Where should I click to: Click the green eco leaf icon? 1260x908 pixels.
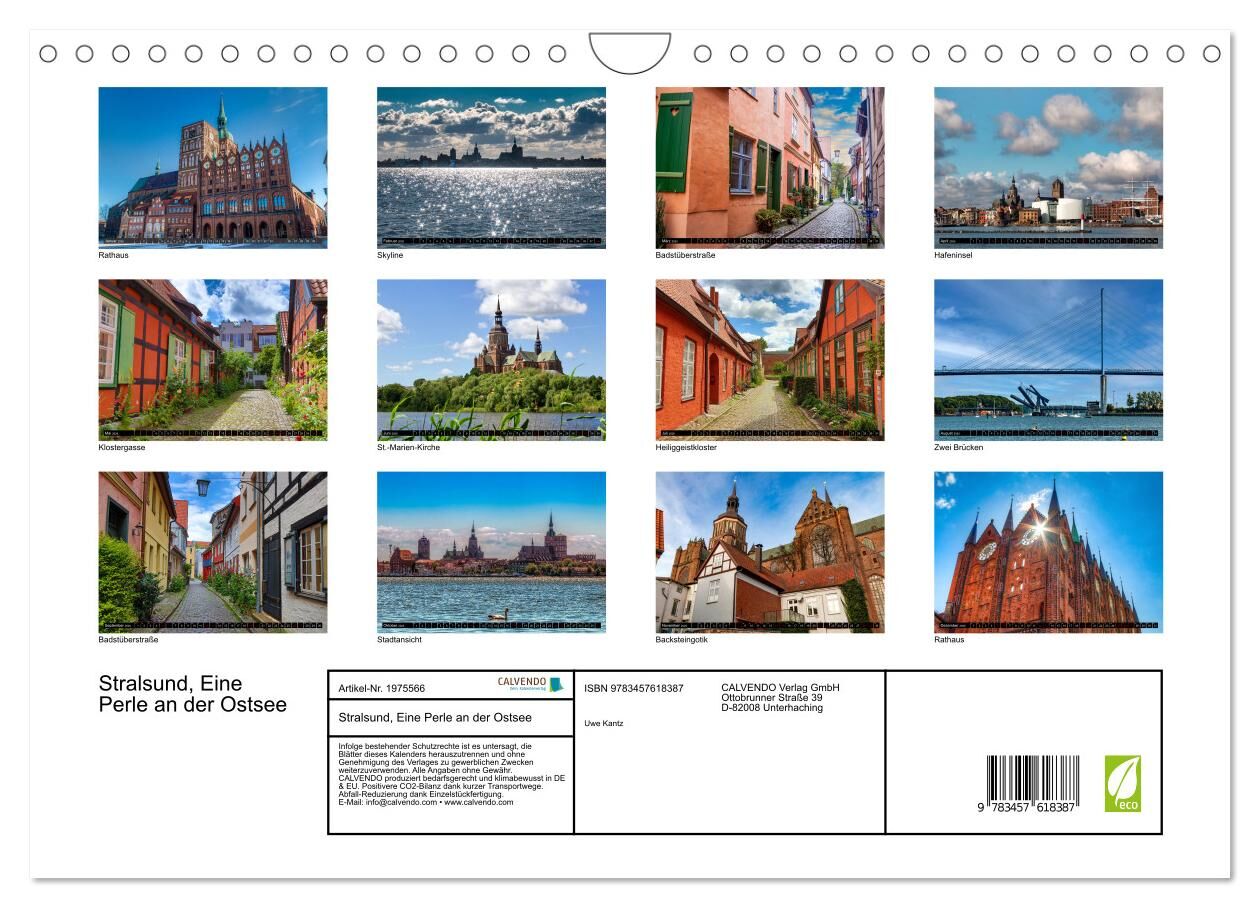point(1122,783)
